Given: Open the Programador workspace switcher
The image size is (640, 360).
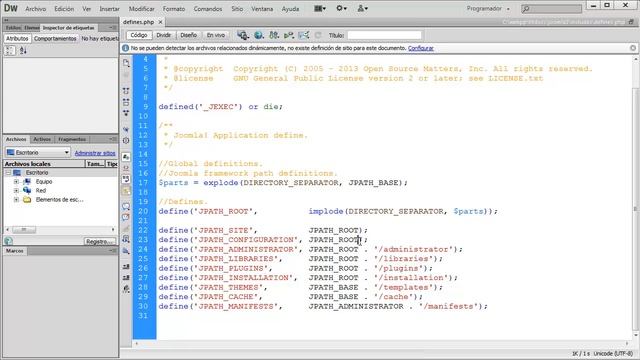Looking at the screenshot, I should [x=488, y=9].
